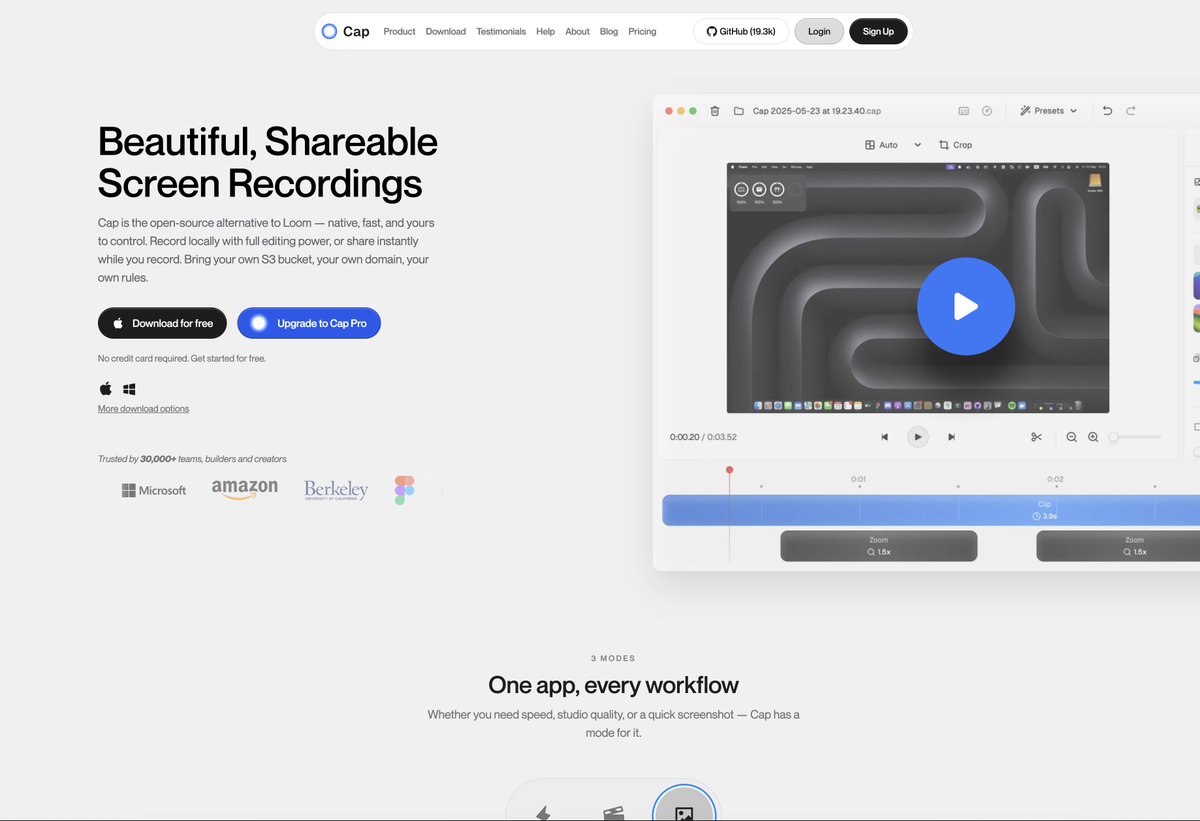
Task: Open the Presets dropdown
Action: [x=1048, y=111]
